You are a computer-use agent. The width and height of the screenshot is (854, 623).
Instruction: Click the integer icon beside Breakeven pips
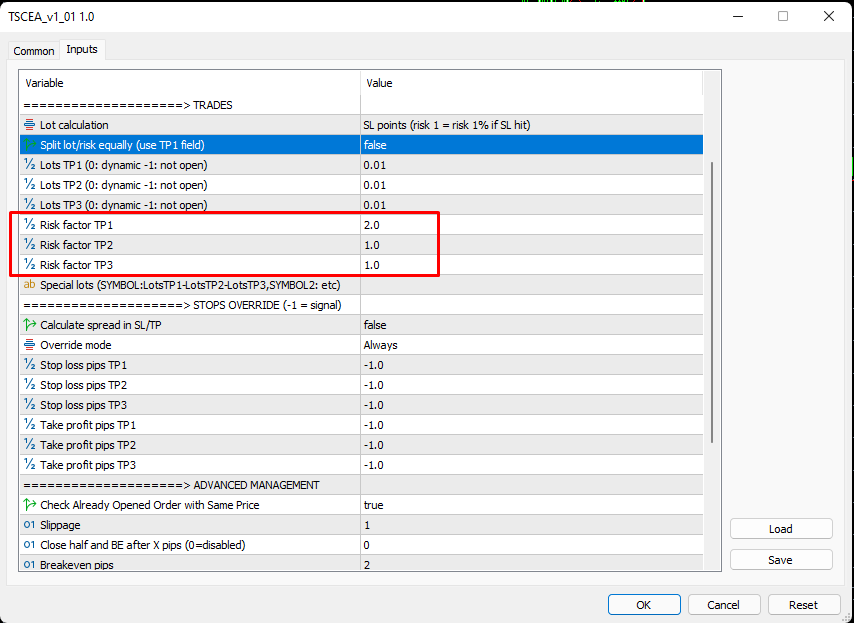tap(29, 565)
